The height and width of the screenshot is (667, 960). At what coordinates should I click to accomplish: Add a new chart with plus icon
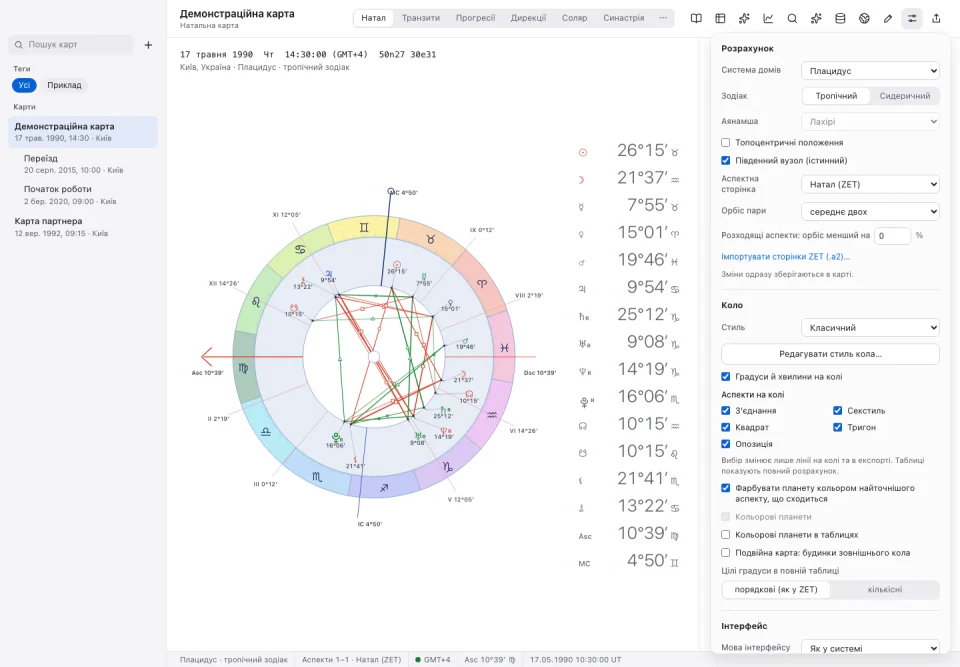coord(148,45)
